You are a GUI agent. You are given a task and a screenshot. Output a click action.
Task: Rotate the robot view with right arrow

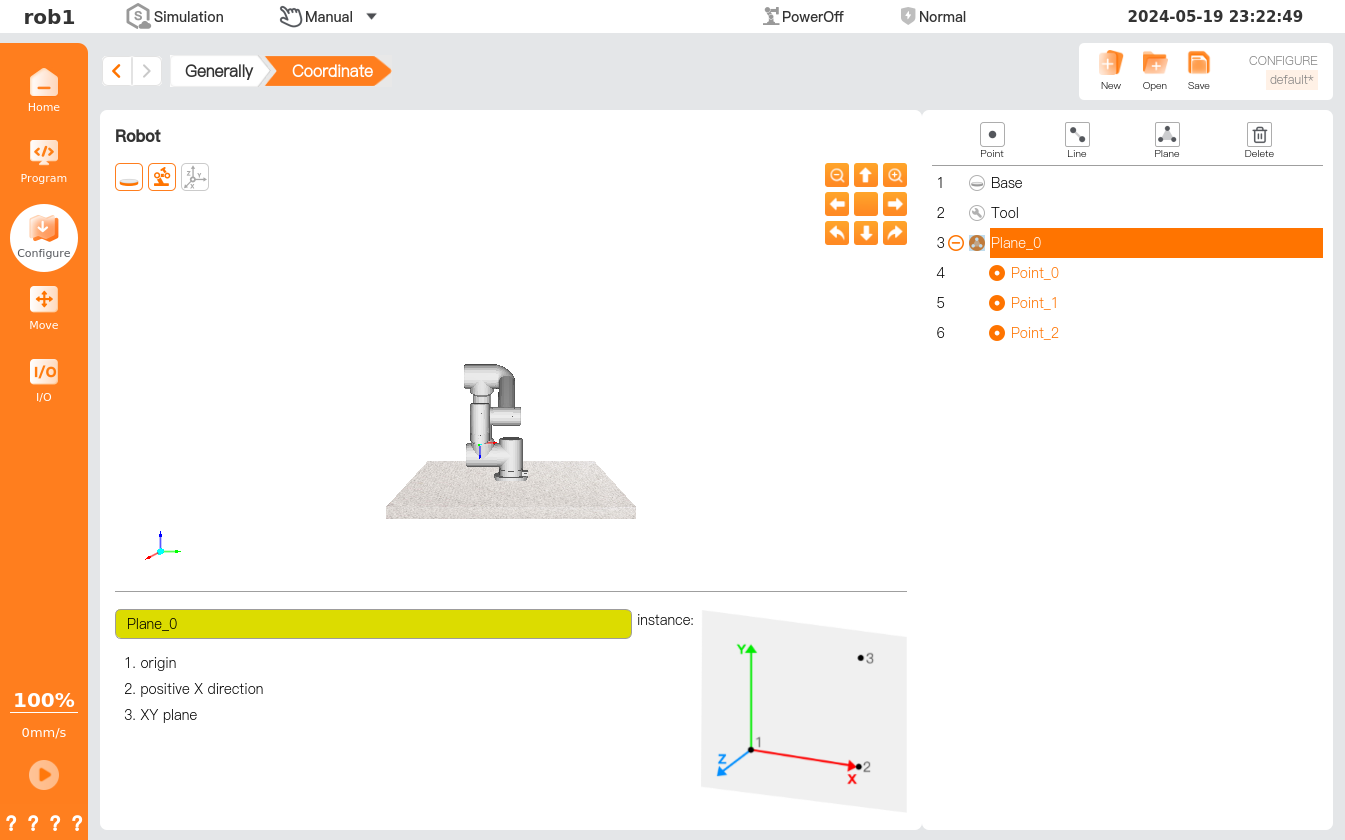[895, 204]
